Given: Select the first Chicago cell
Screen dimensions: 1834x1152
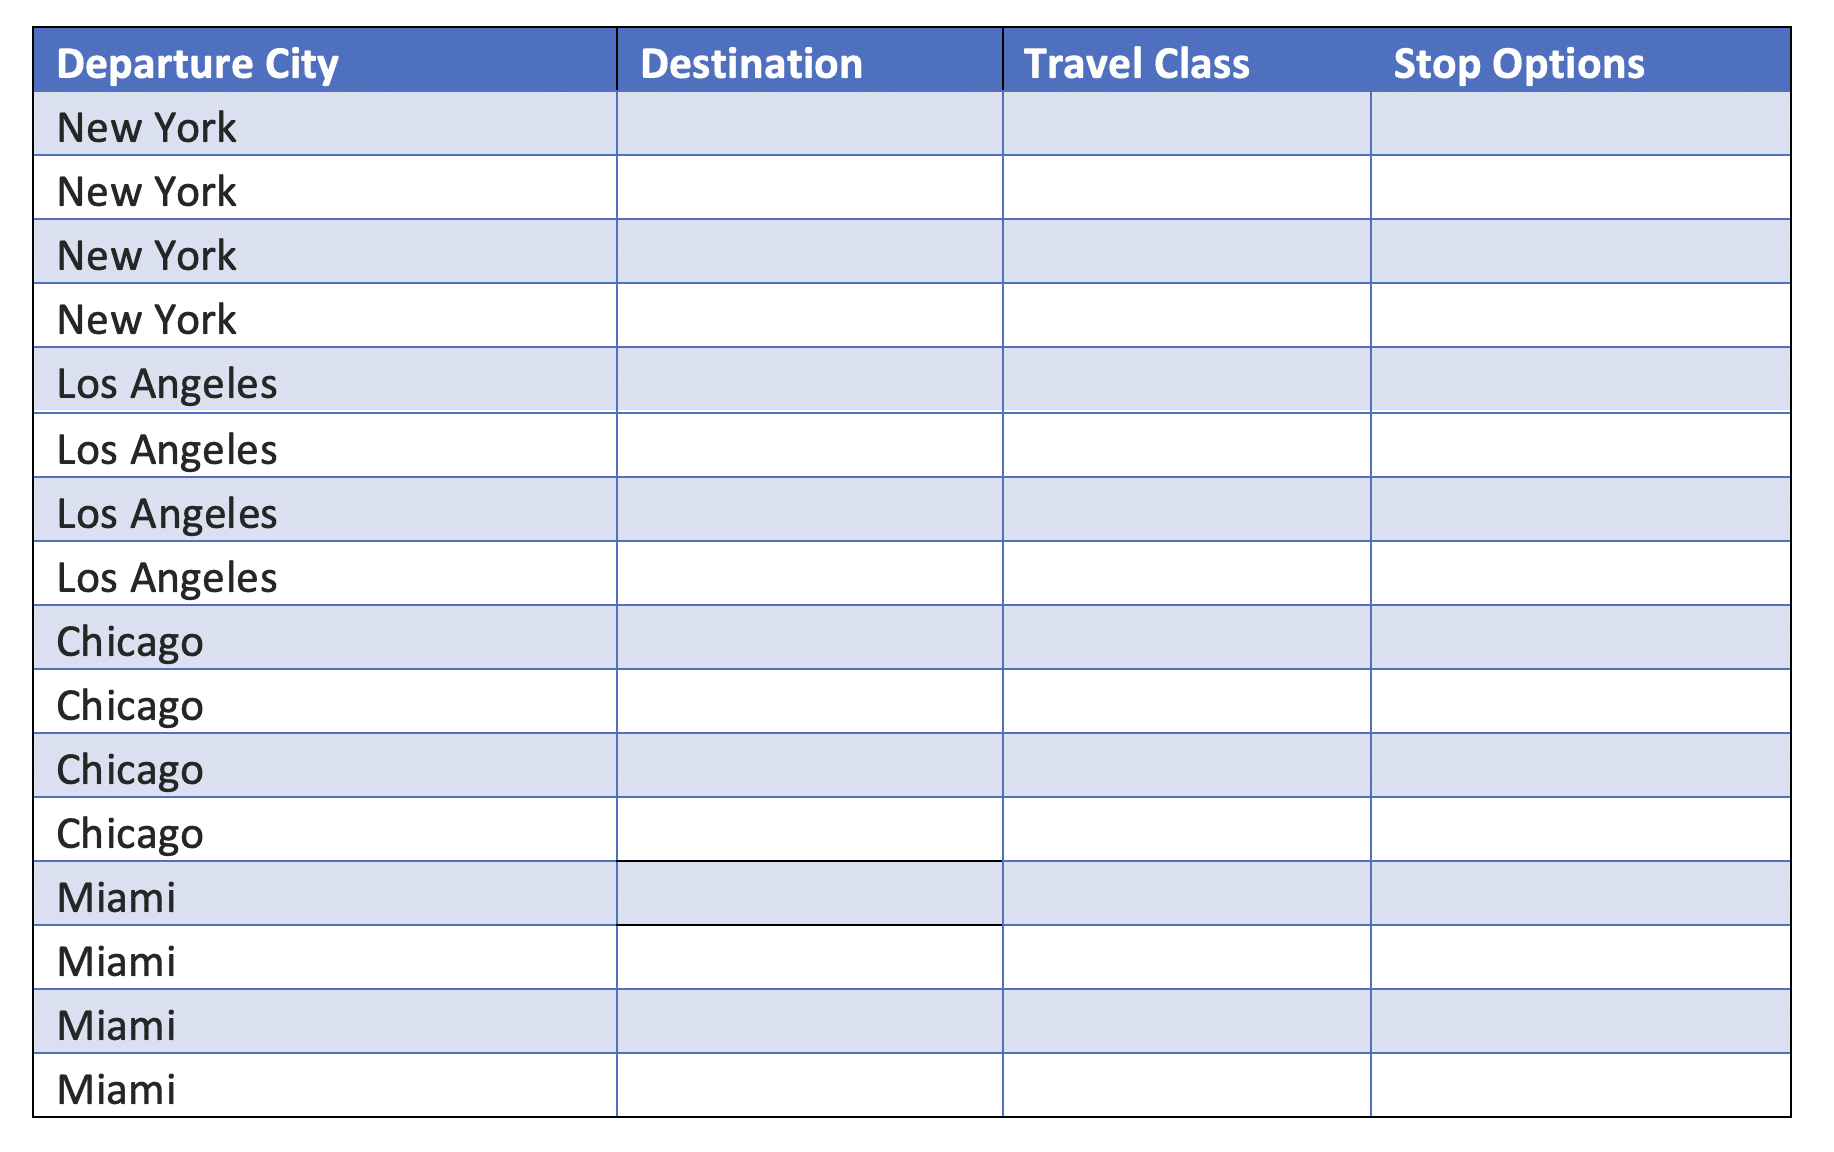Looking at the screenshot, I should [x=130, y=642].
